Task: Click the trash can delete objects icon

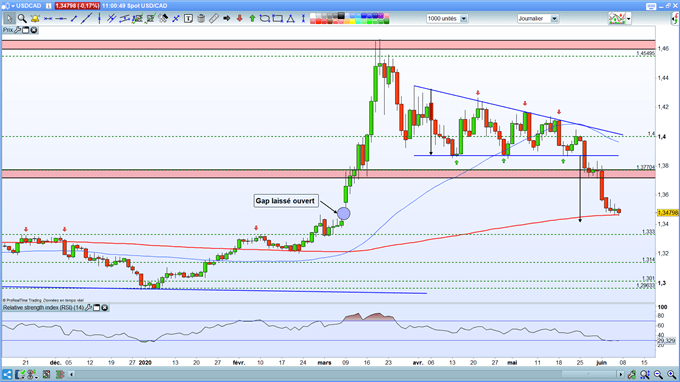Action: pyautogui.click(x=201, y=19)
